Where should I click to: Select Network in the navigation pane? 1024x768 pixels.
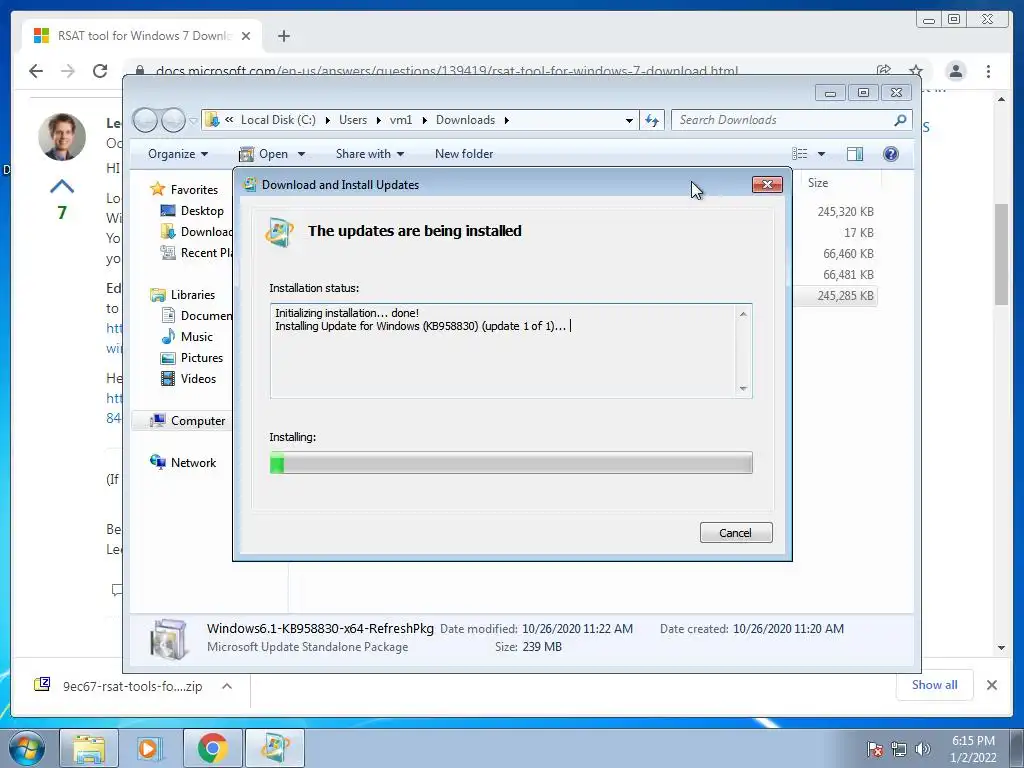click(193, 463)
